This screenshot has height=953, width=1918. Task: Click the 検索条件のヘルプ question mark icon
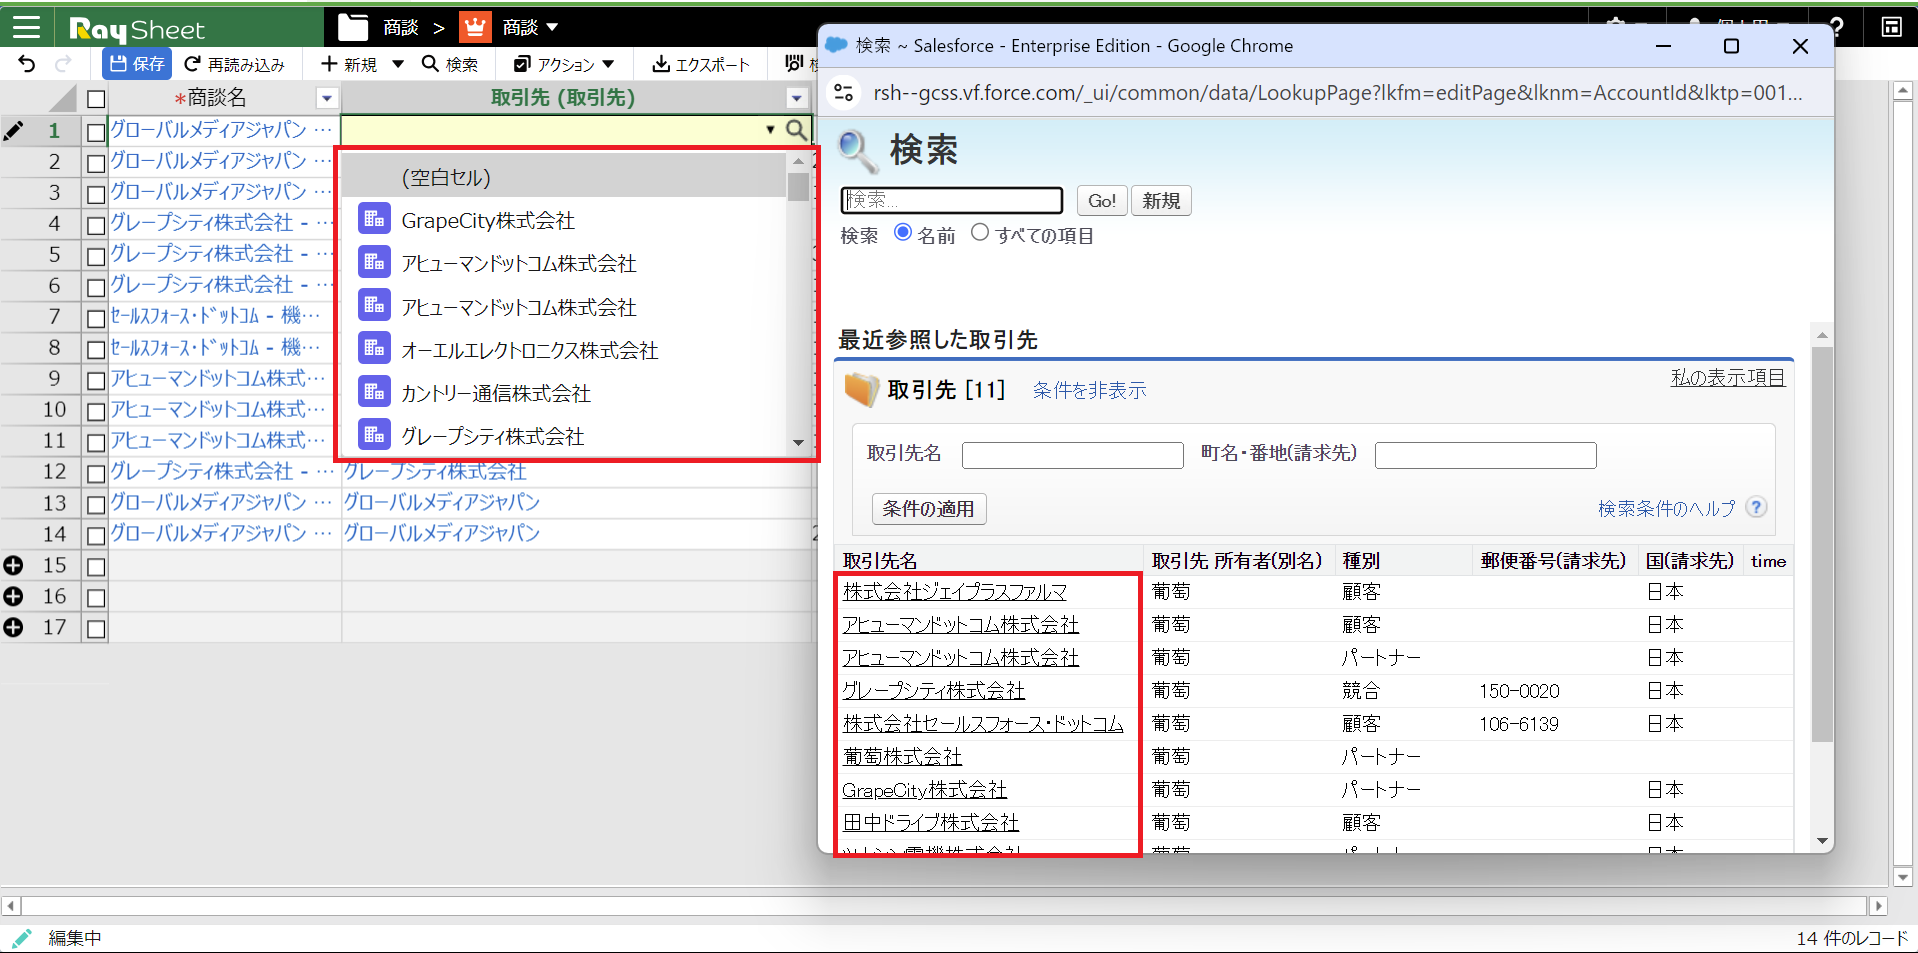[1756, 507]
